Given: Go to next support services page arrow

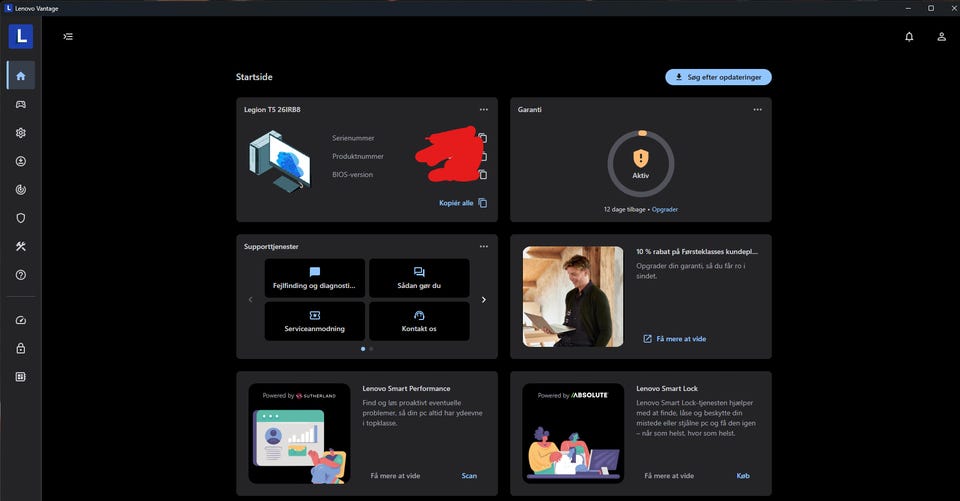Looking at the screenshot, I should coord(484,299).
